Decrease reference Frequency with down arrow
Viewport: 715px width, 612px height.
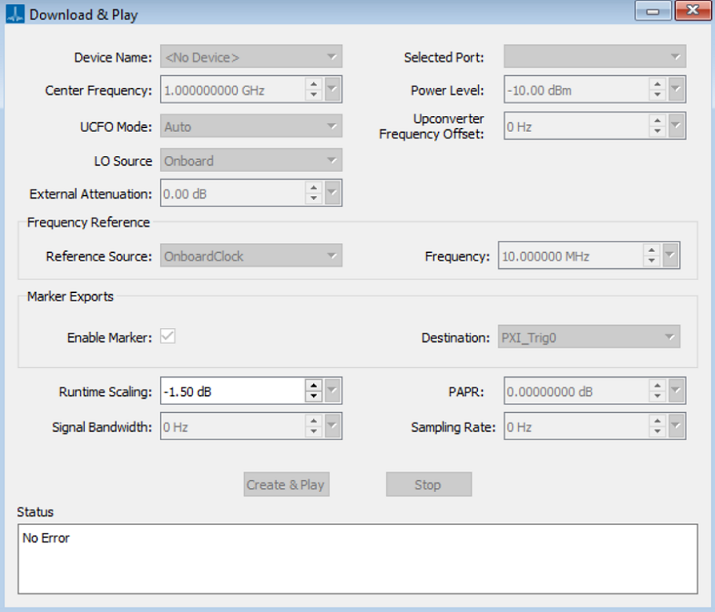tap(652, 261)
